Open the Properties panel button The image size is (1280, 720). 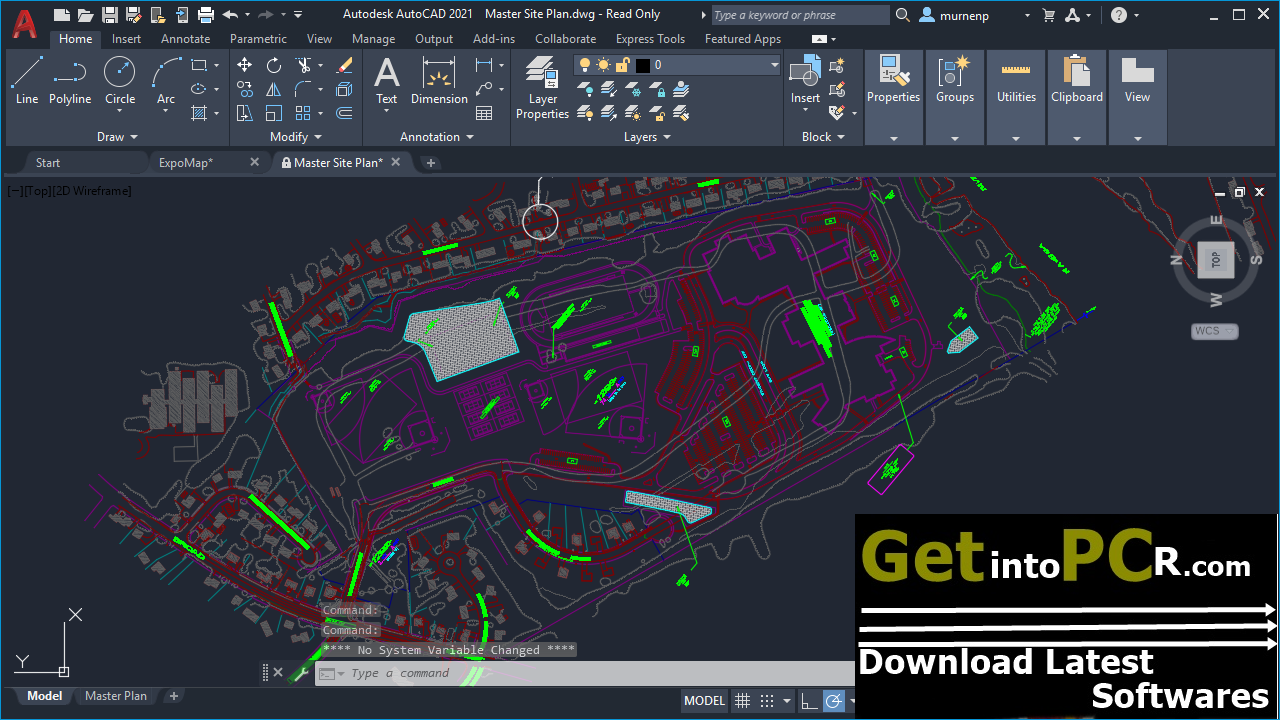click(893, 97)
